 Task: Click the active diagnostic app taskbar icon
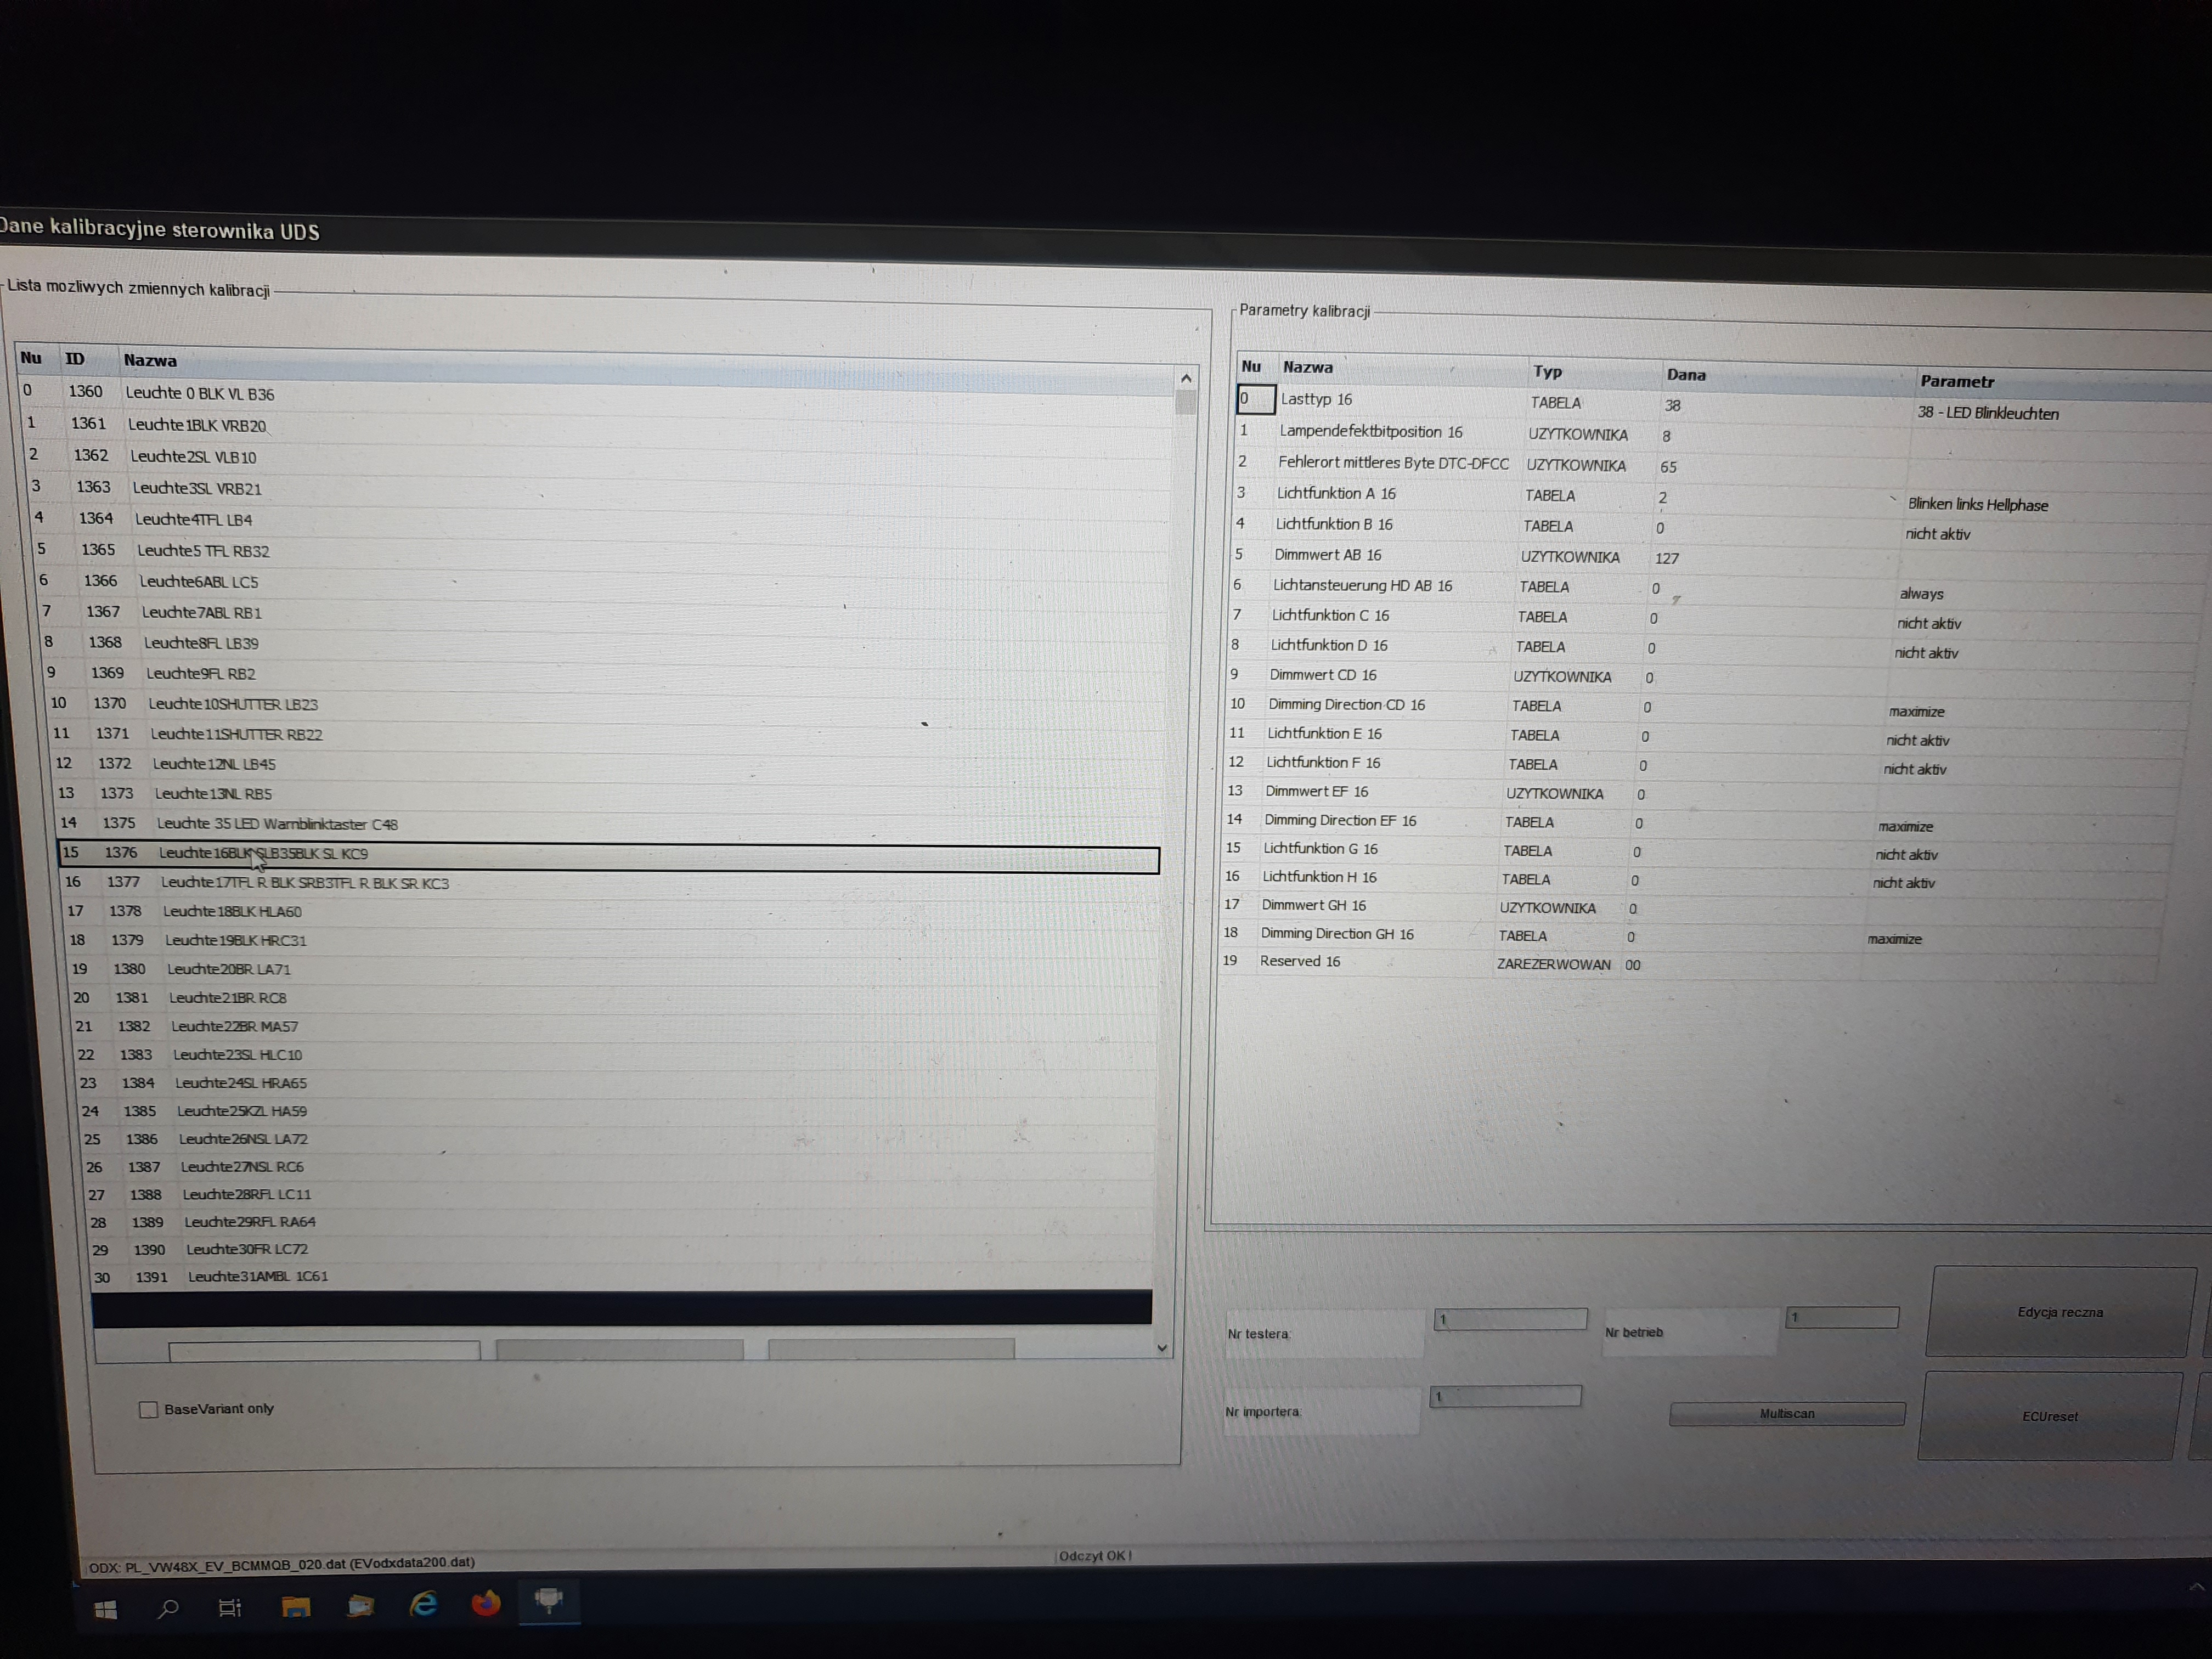548,1601
